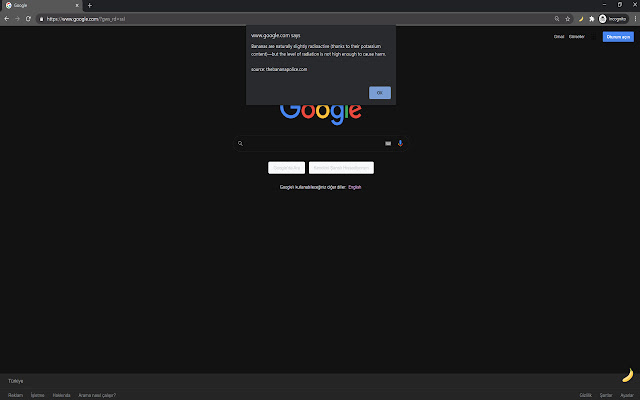The height and width of the screenshot is (400, 640).
Task: Click the Gmail link
Action: [x=559, y=37]
